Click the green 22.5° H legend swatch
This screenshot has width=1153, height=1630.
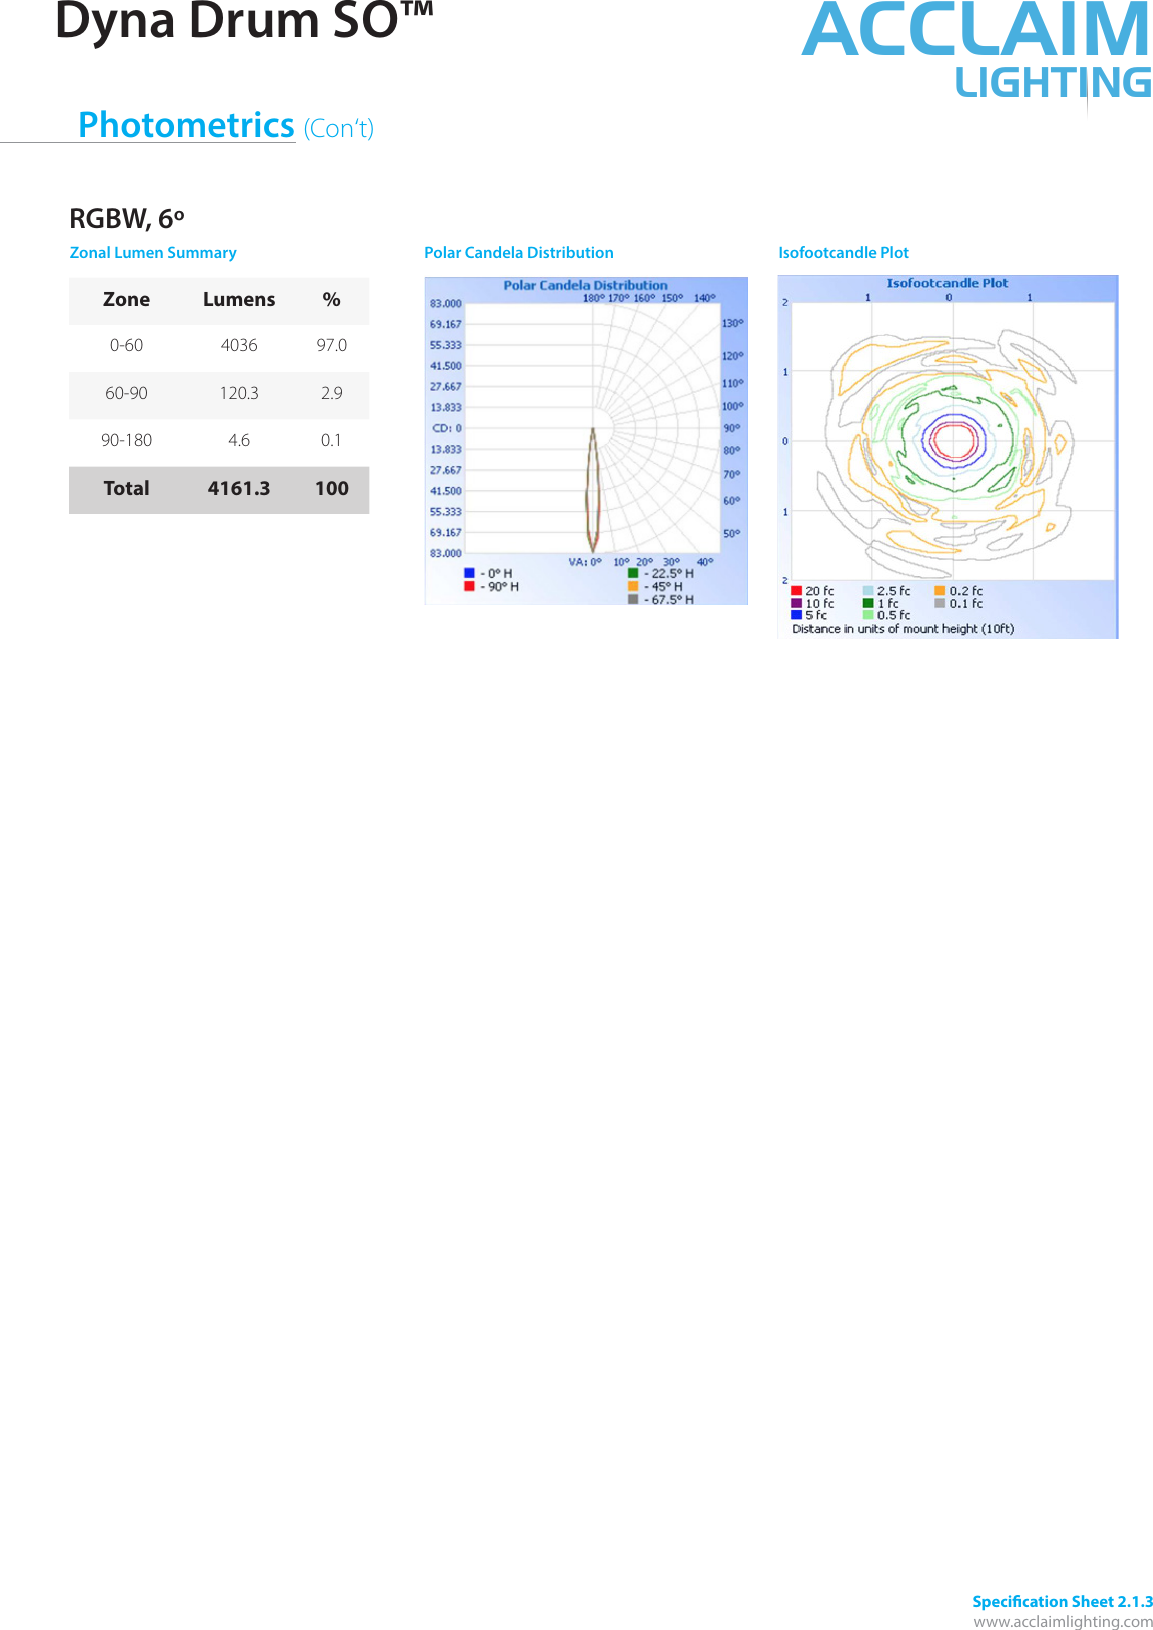[x=633, y=573]
